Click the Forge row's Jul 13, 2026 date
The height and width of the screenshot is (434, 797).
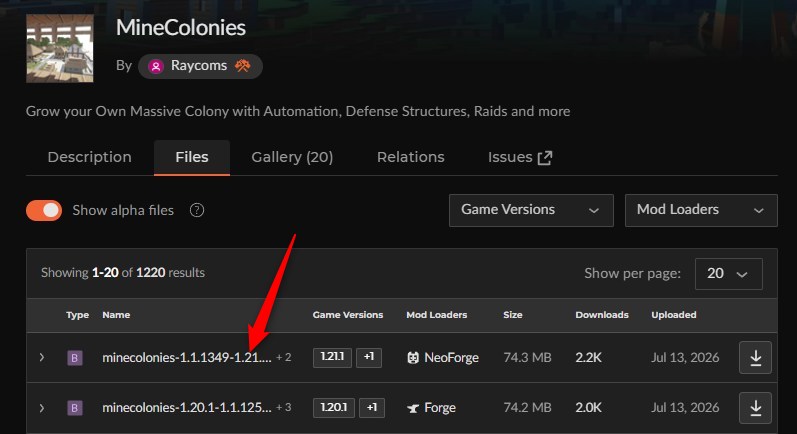(685, 408)
